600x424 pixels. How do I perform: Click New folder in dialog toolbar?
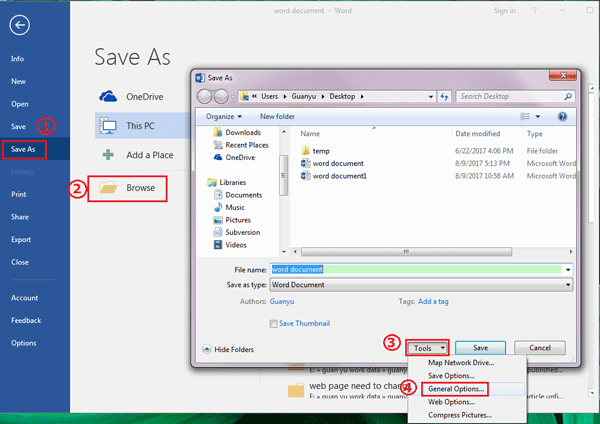coord(277,116)
